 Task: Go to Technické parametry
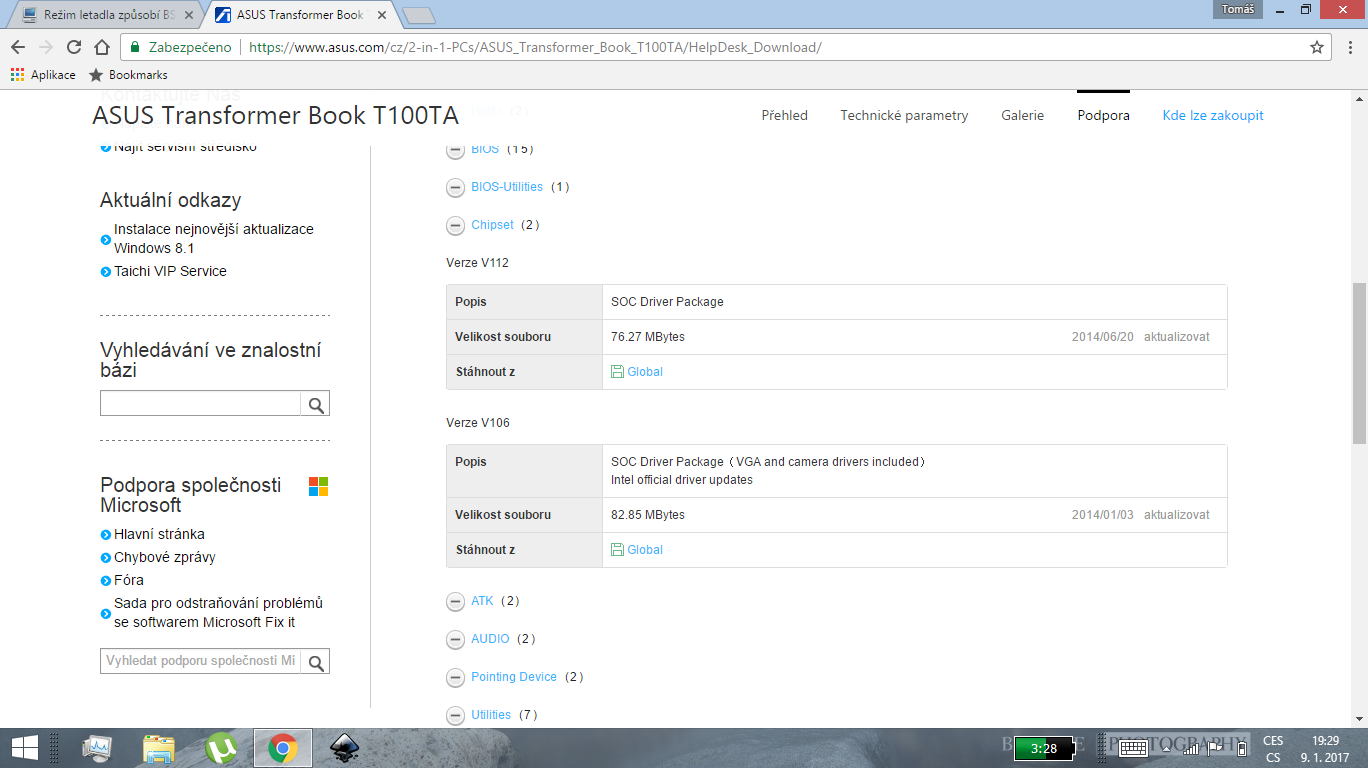[x=904, y=115]
